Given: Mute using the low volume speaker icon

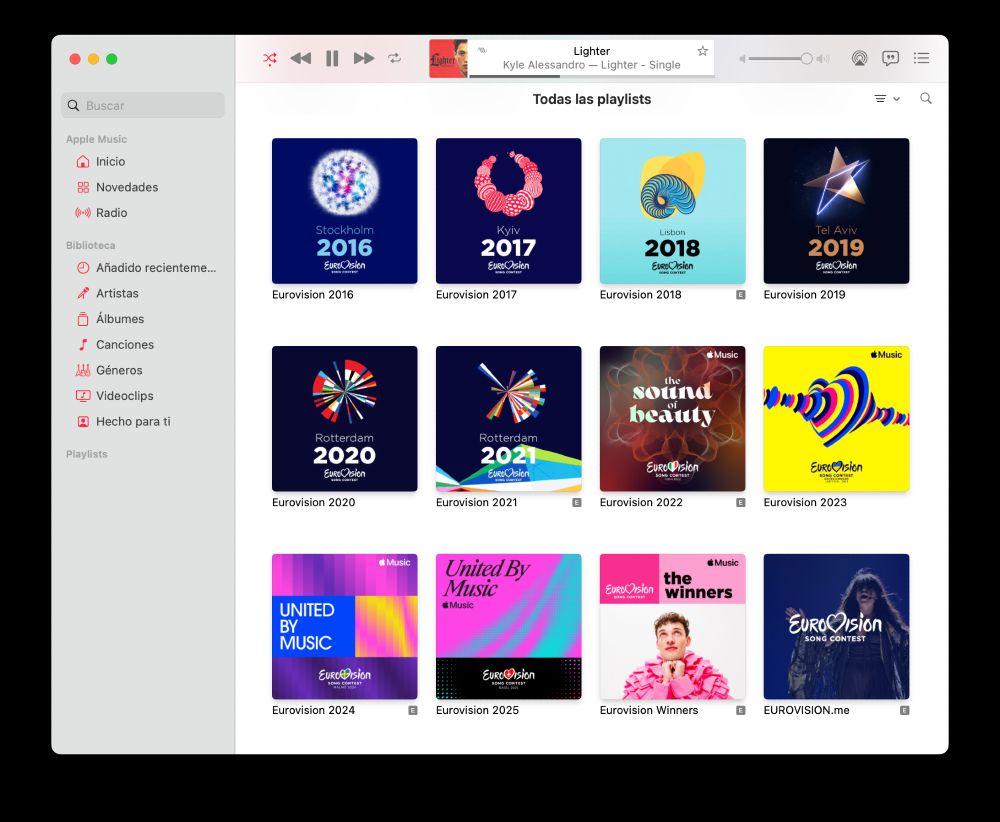Looking at the screenshot, I should (x=742, y=59).
